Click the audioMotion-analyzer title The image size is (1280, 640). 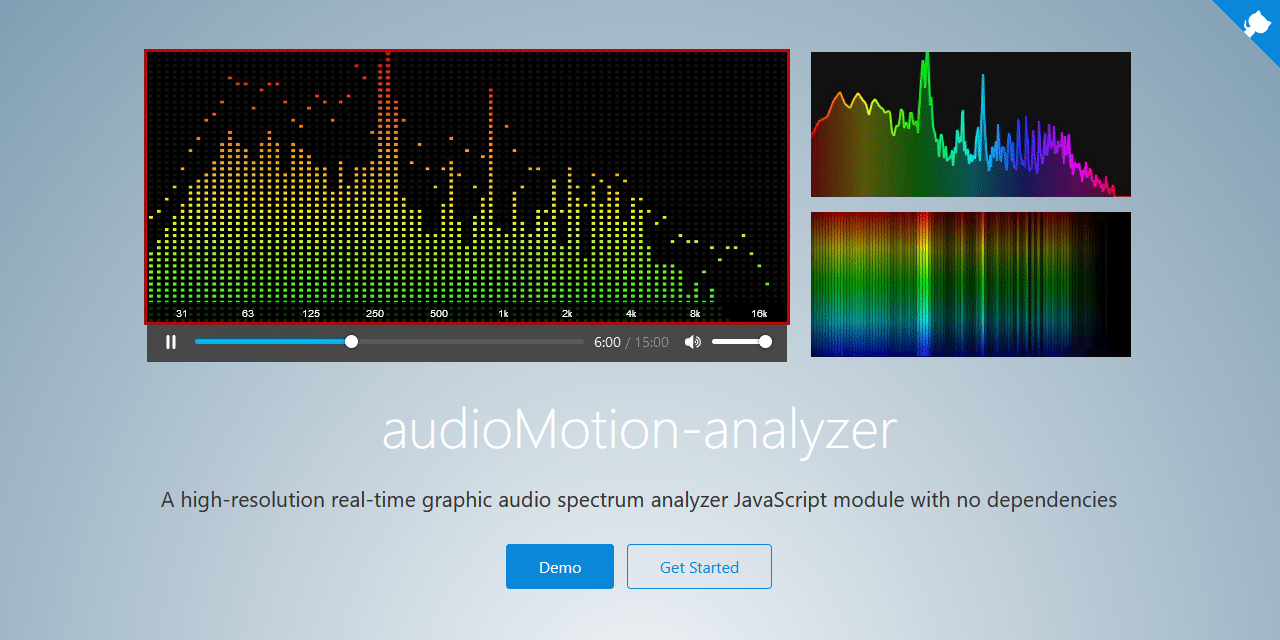640,430
